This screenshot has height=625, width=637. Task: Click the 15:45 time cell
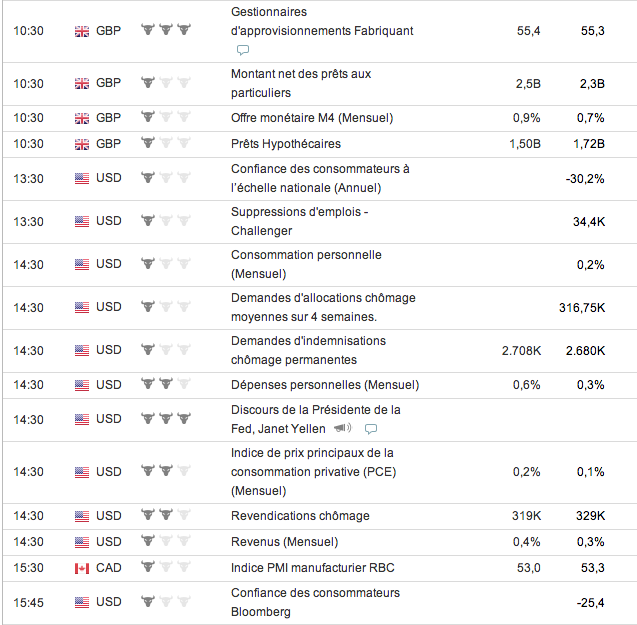pos(28,602)
